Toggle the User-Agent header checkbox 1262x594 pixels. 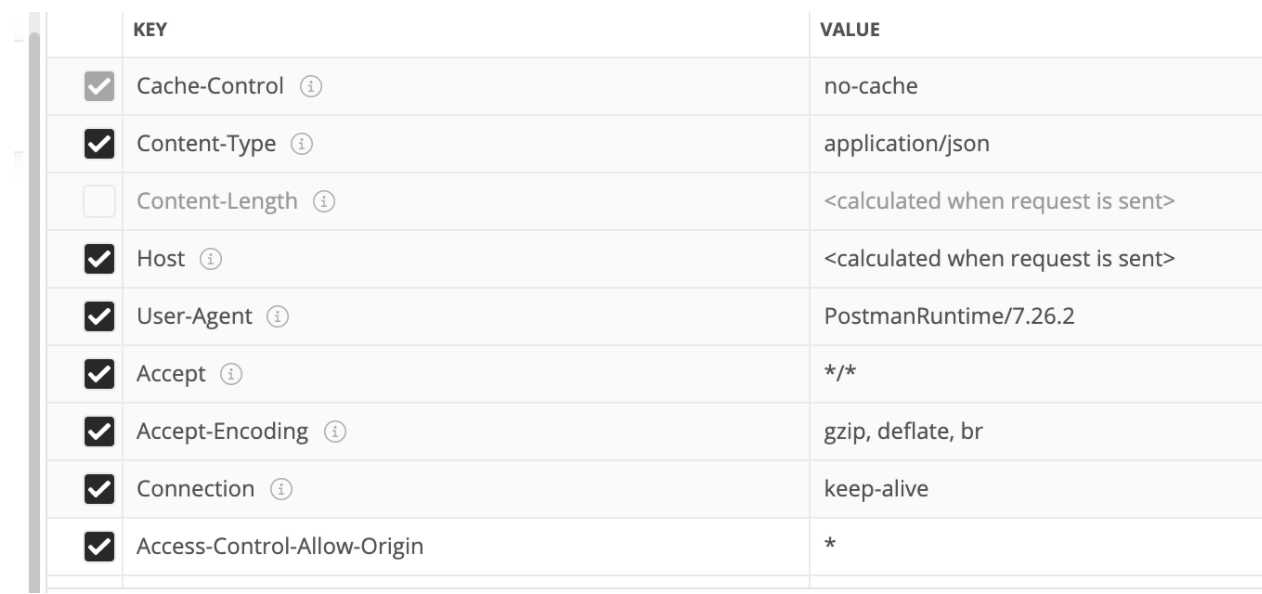pyautogui.click(x=99, y=317)
